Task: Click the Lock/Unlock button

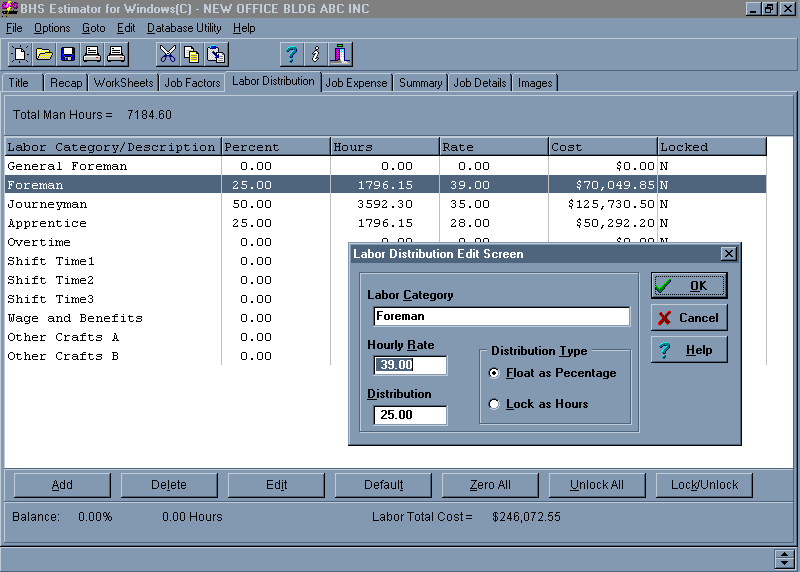Action: 704,485
